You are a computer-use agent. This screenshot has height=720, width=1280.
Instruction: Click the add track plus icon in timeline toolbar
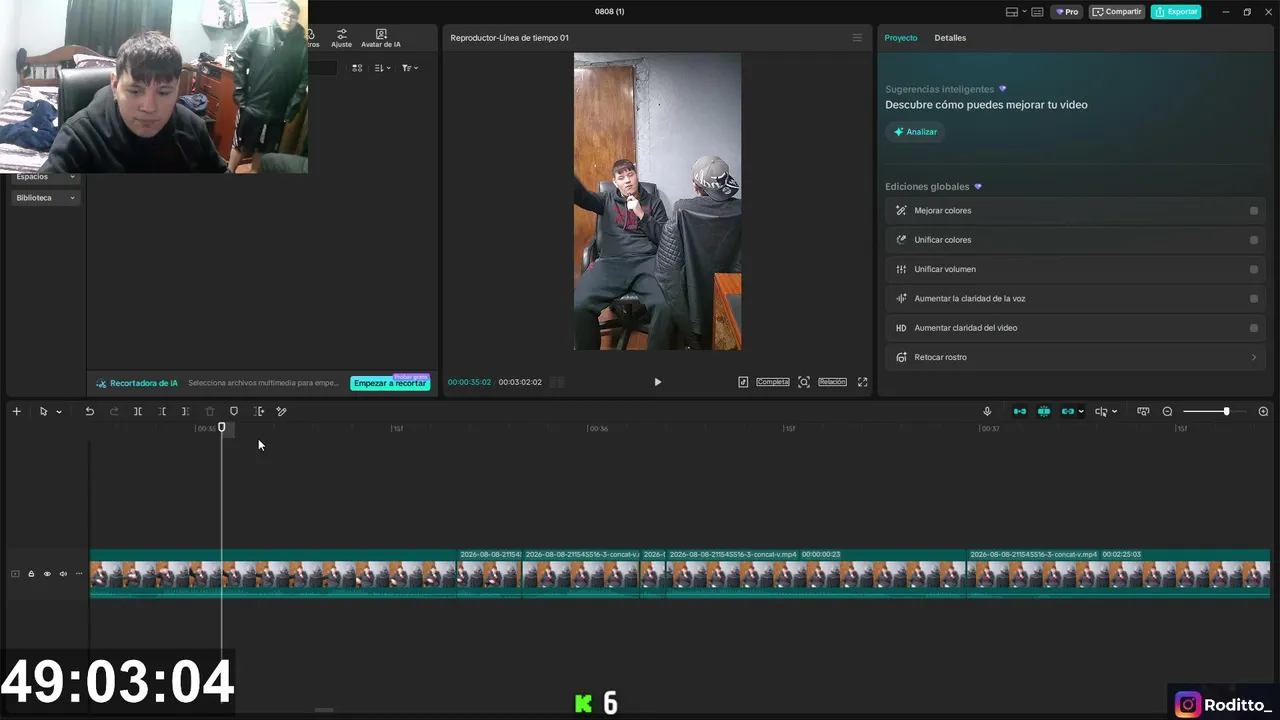pos(16,411)
